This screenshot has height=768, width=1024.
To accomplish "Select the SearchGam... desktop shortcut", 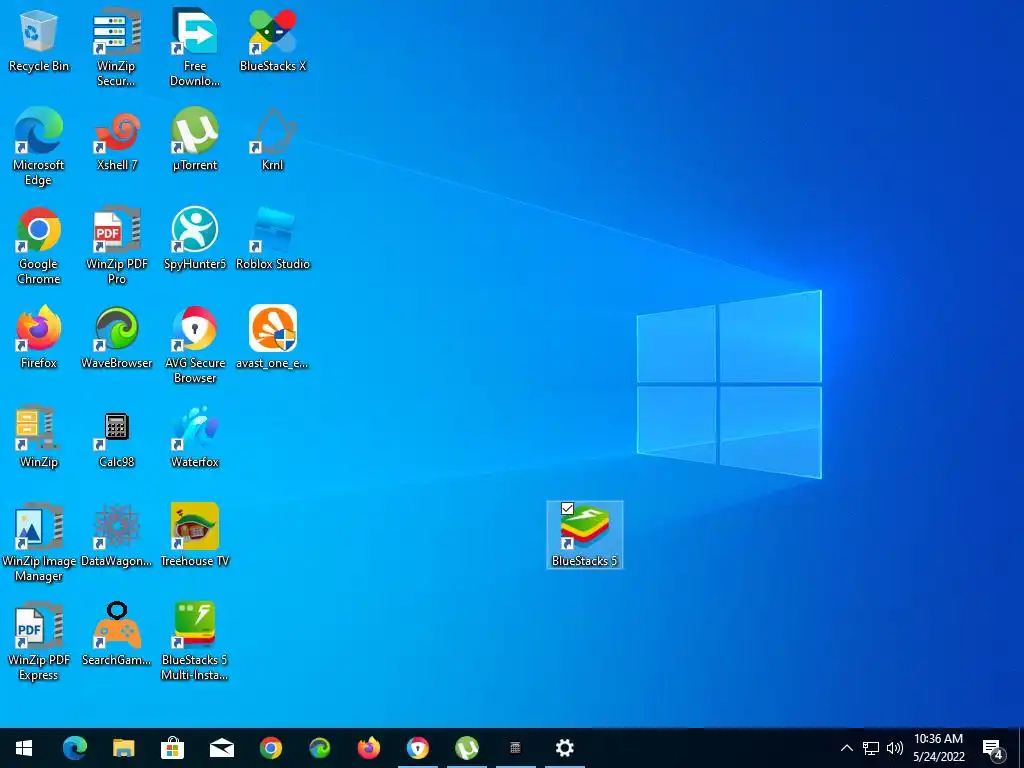I will point(116,633).
